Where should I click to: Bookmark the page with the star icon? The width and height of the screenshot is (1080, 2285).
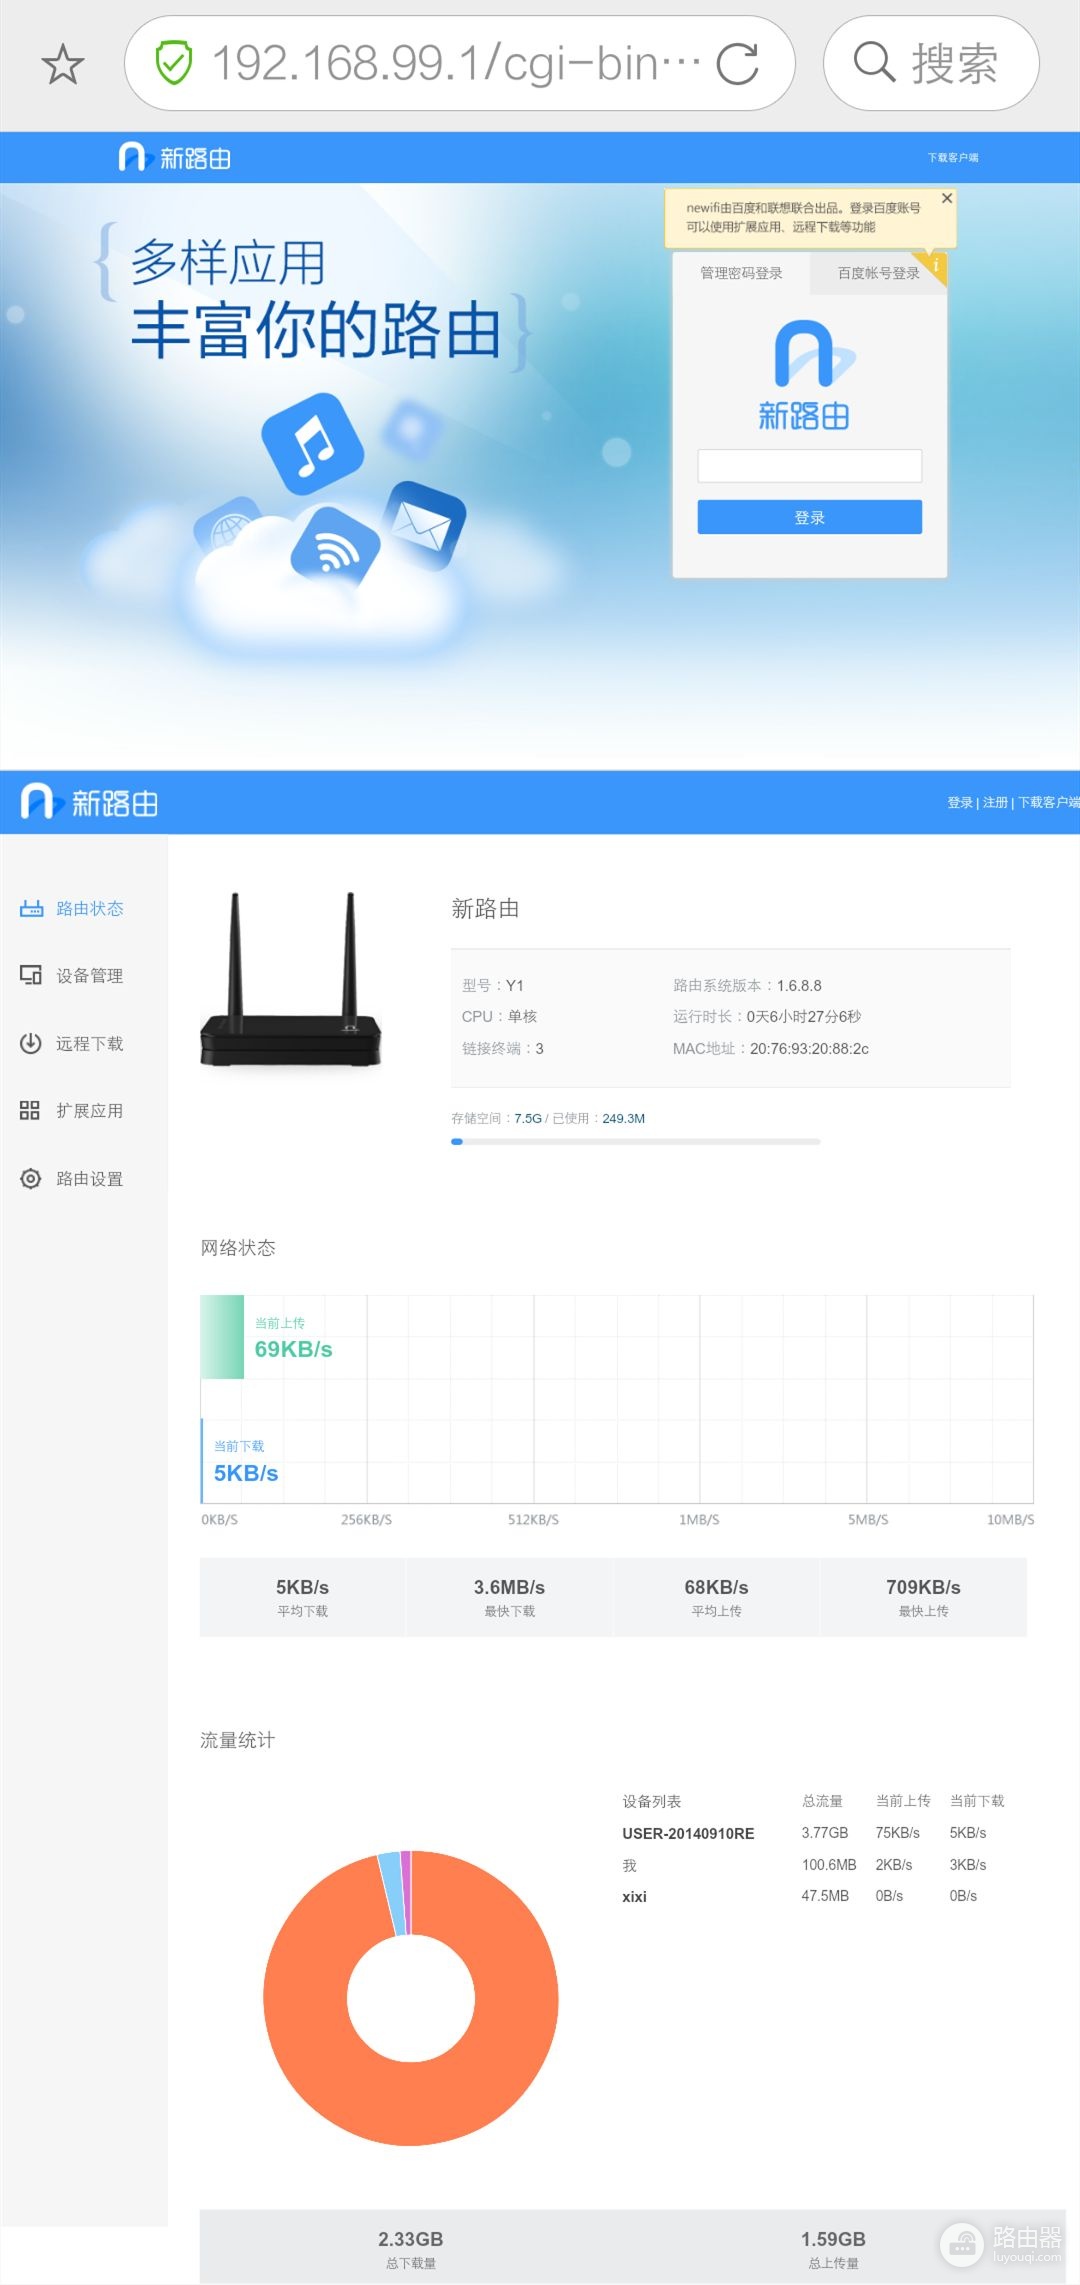[63, 64]
